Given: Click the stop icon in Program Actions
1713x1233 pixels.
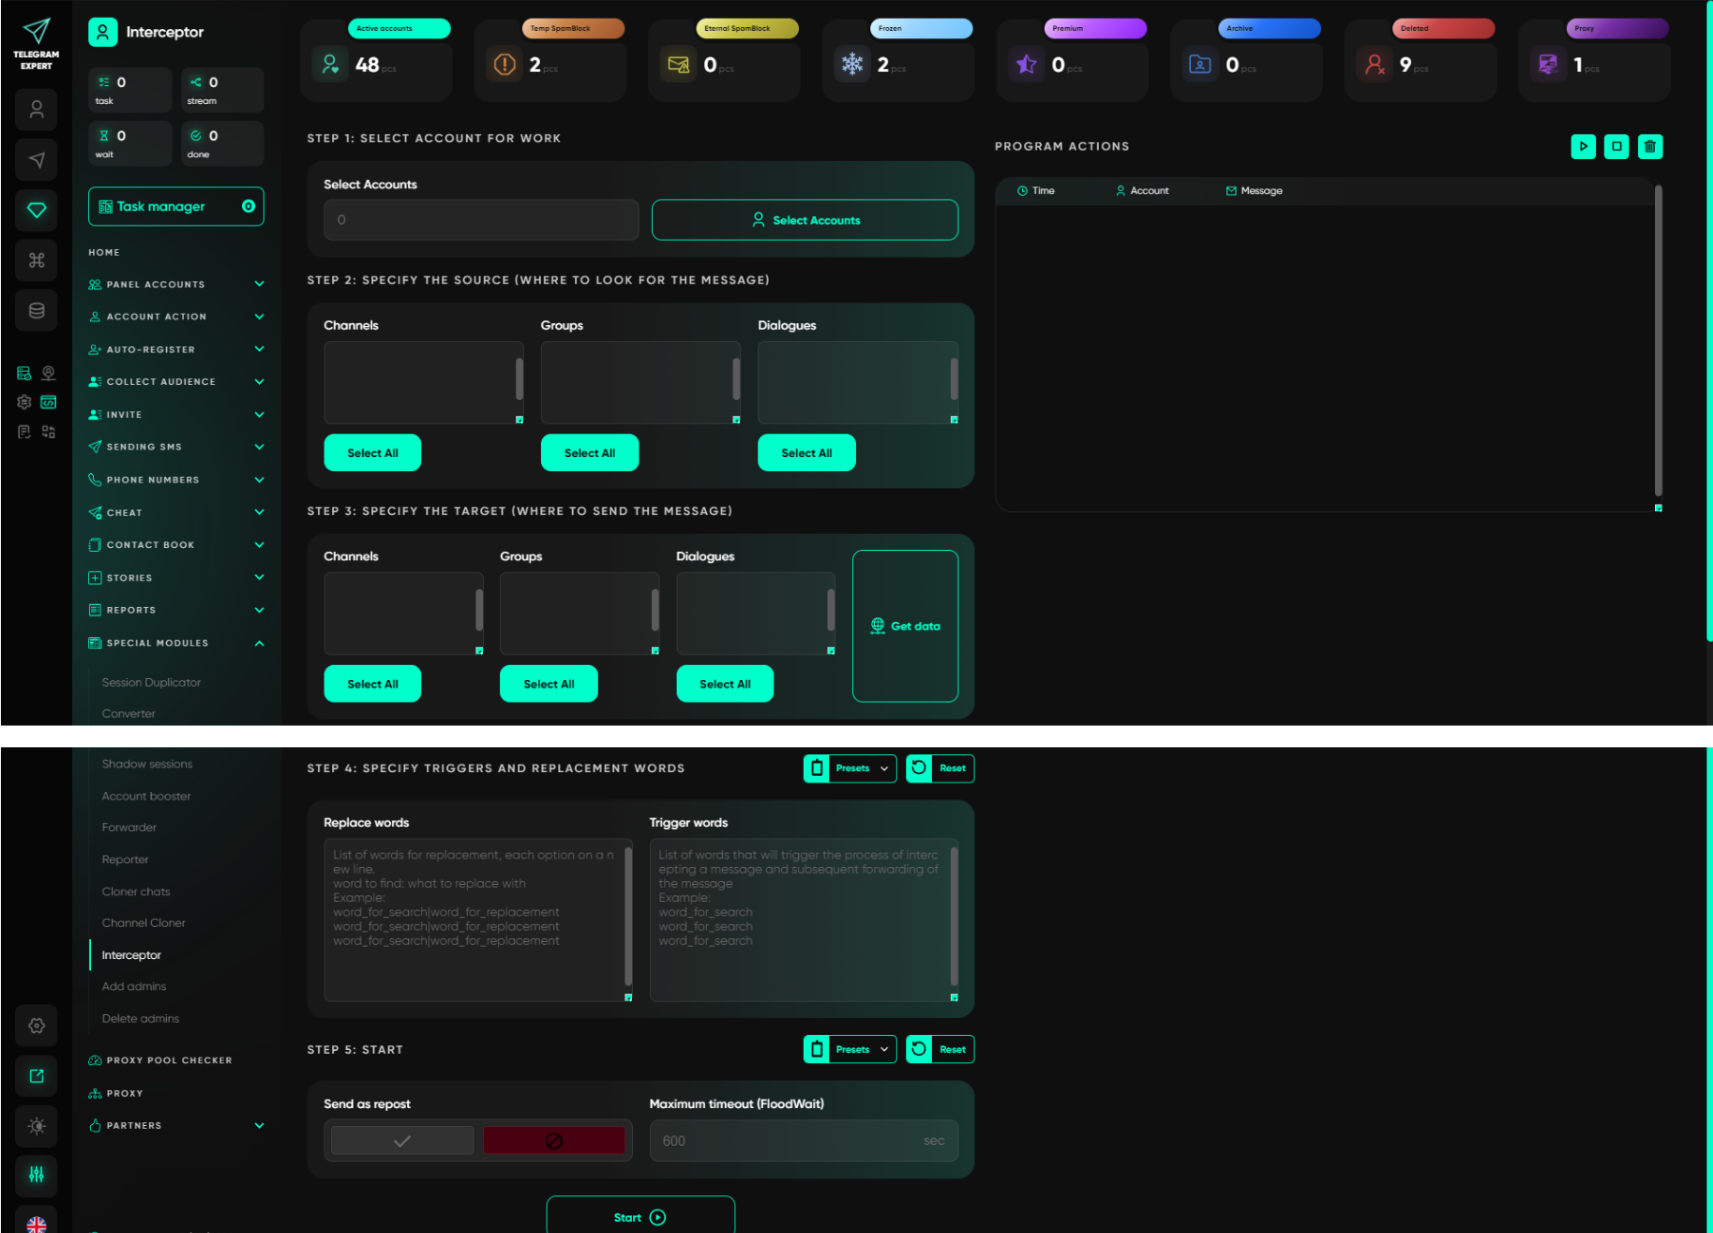Looking at the screenshot, I should [1617, 146].
